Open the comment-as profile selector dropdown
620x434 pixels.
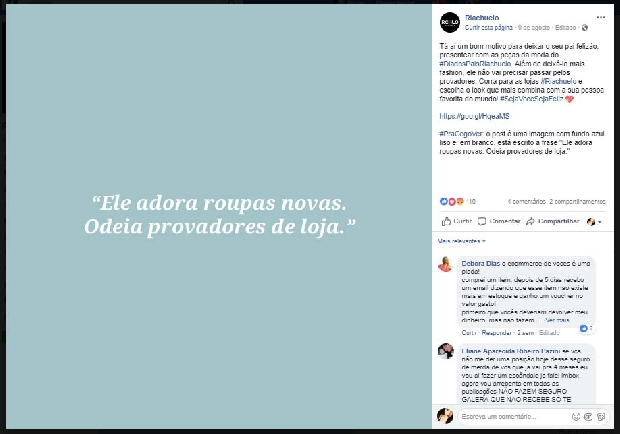(x=594, y=222)
